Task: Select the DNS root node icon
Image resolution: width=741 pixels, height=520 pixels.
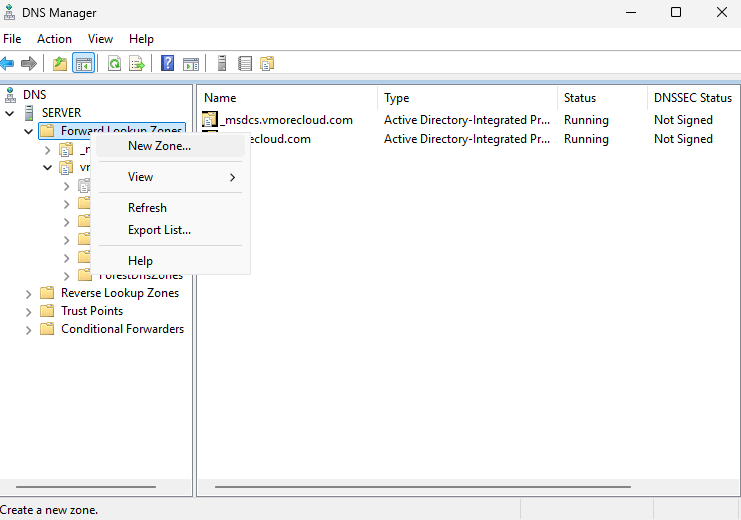Action: (10, 95)
